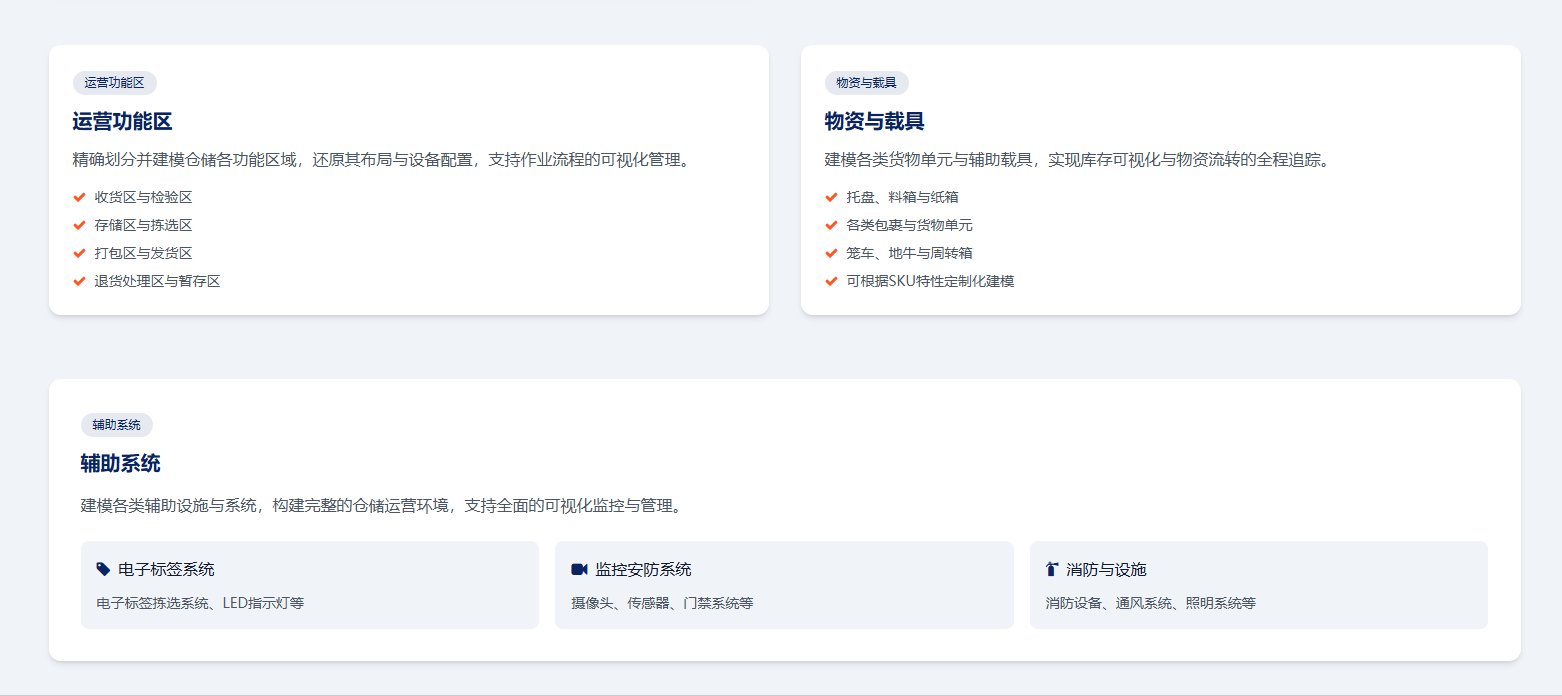
Task: Click the description starting 精确划分并建模仓储各功能区域
Action: pyautogui.click(x=384, y=160)
